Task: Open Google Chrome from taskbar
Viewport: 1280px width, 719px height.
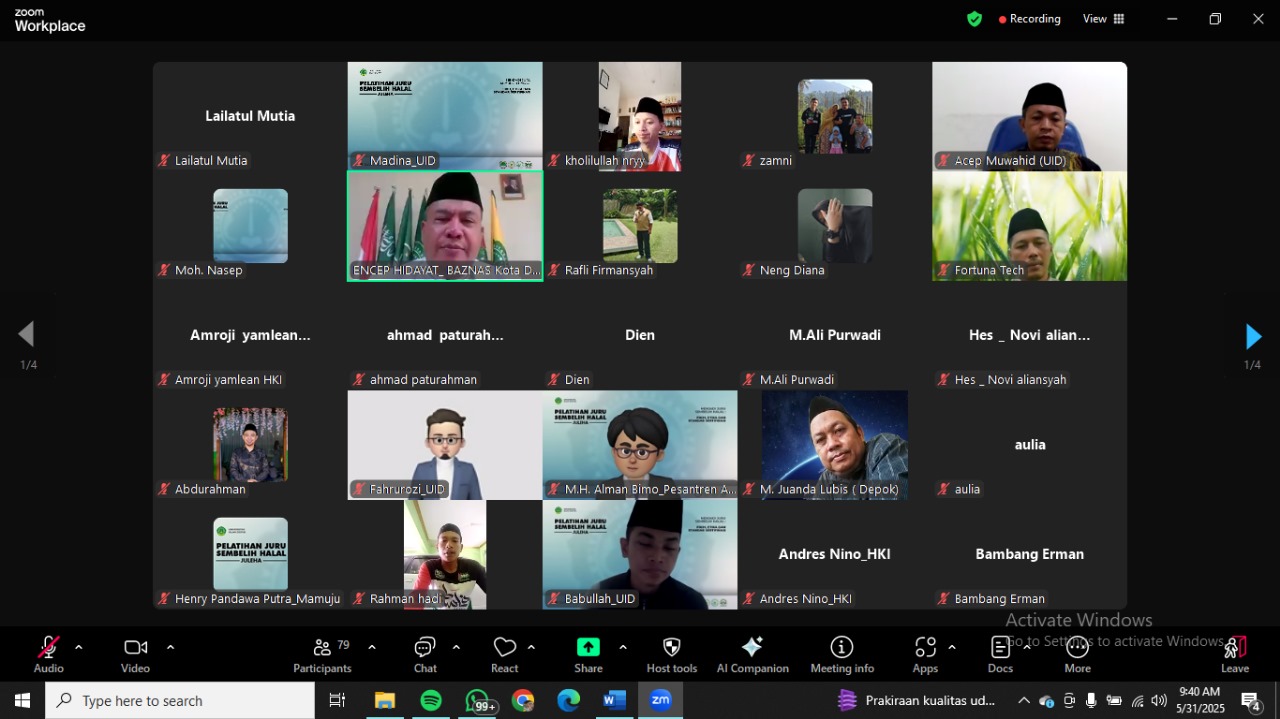Action: click(523, 700)
